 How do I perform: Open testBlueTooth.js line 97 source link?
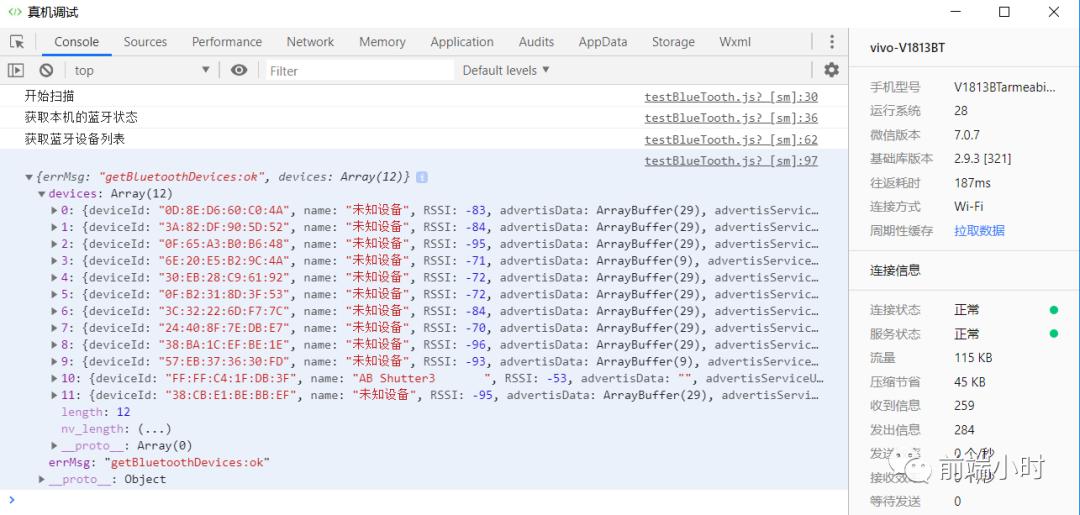[x=730, y=160]
